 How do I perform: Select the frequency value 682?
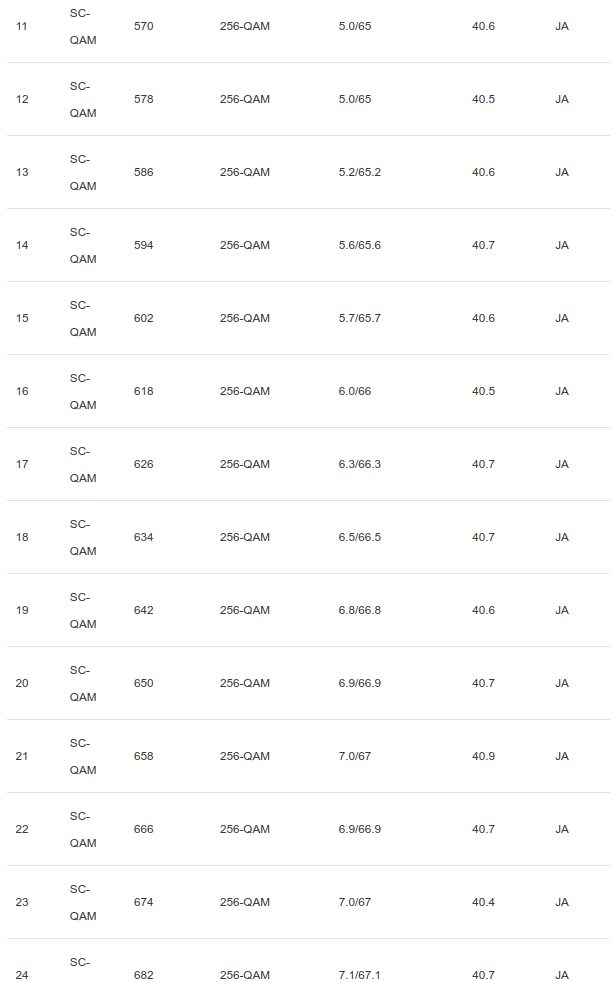(144, 975)
